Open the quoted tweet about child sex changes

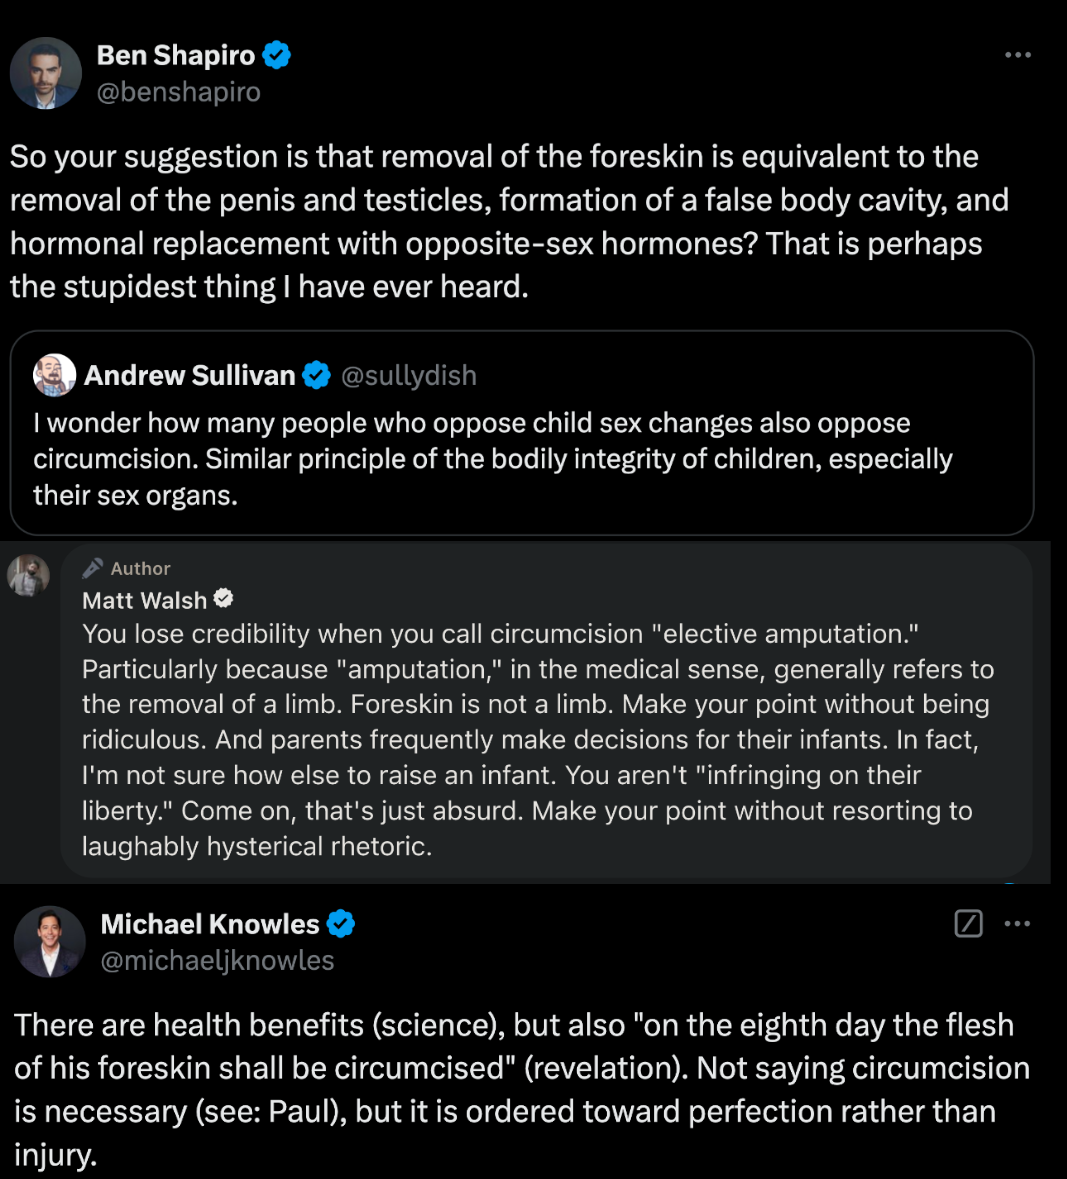[x=522, y=433]
